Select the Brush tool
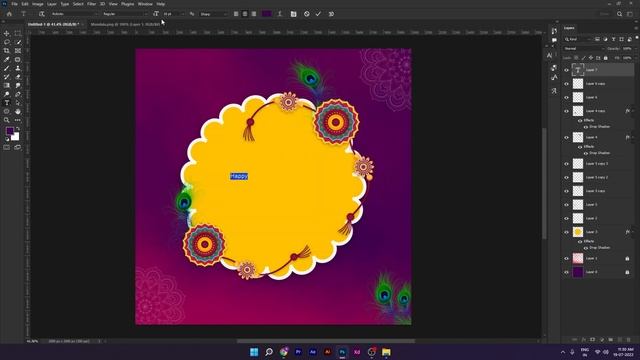The image size is (640, 360). (x=7, y=68)
